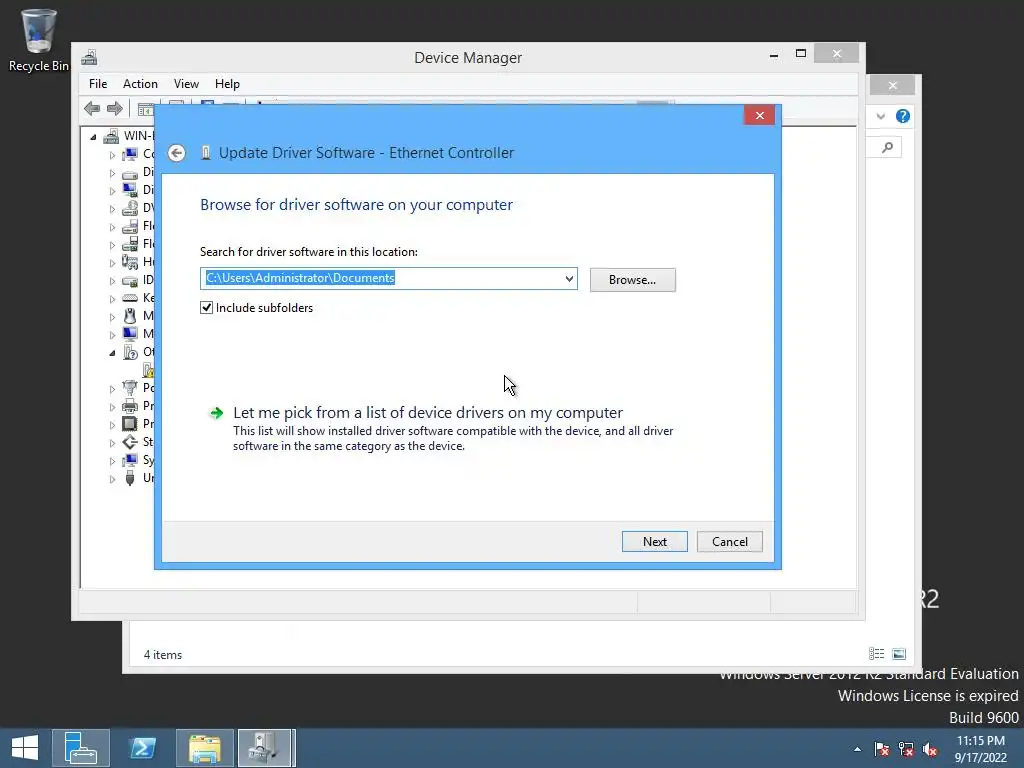Image resolution: width=1024 pixels, height=768 pixels.
Task: Click the Forward arrow toolbar icon
Action: point(115,108)
